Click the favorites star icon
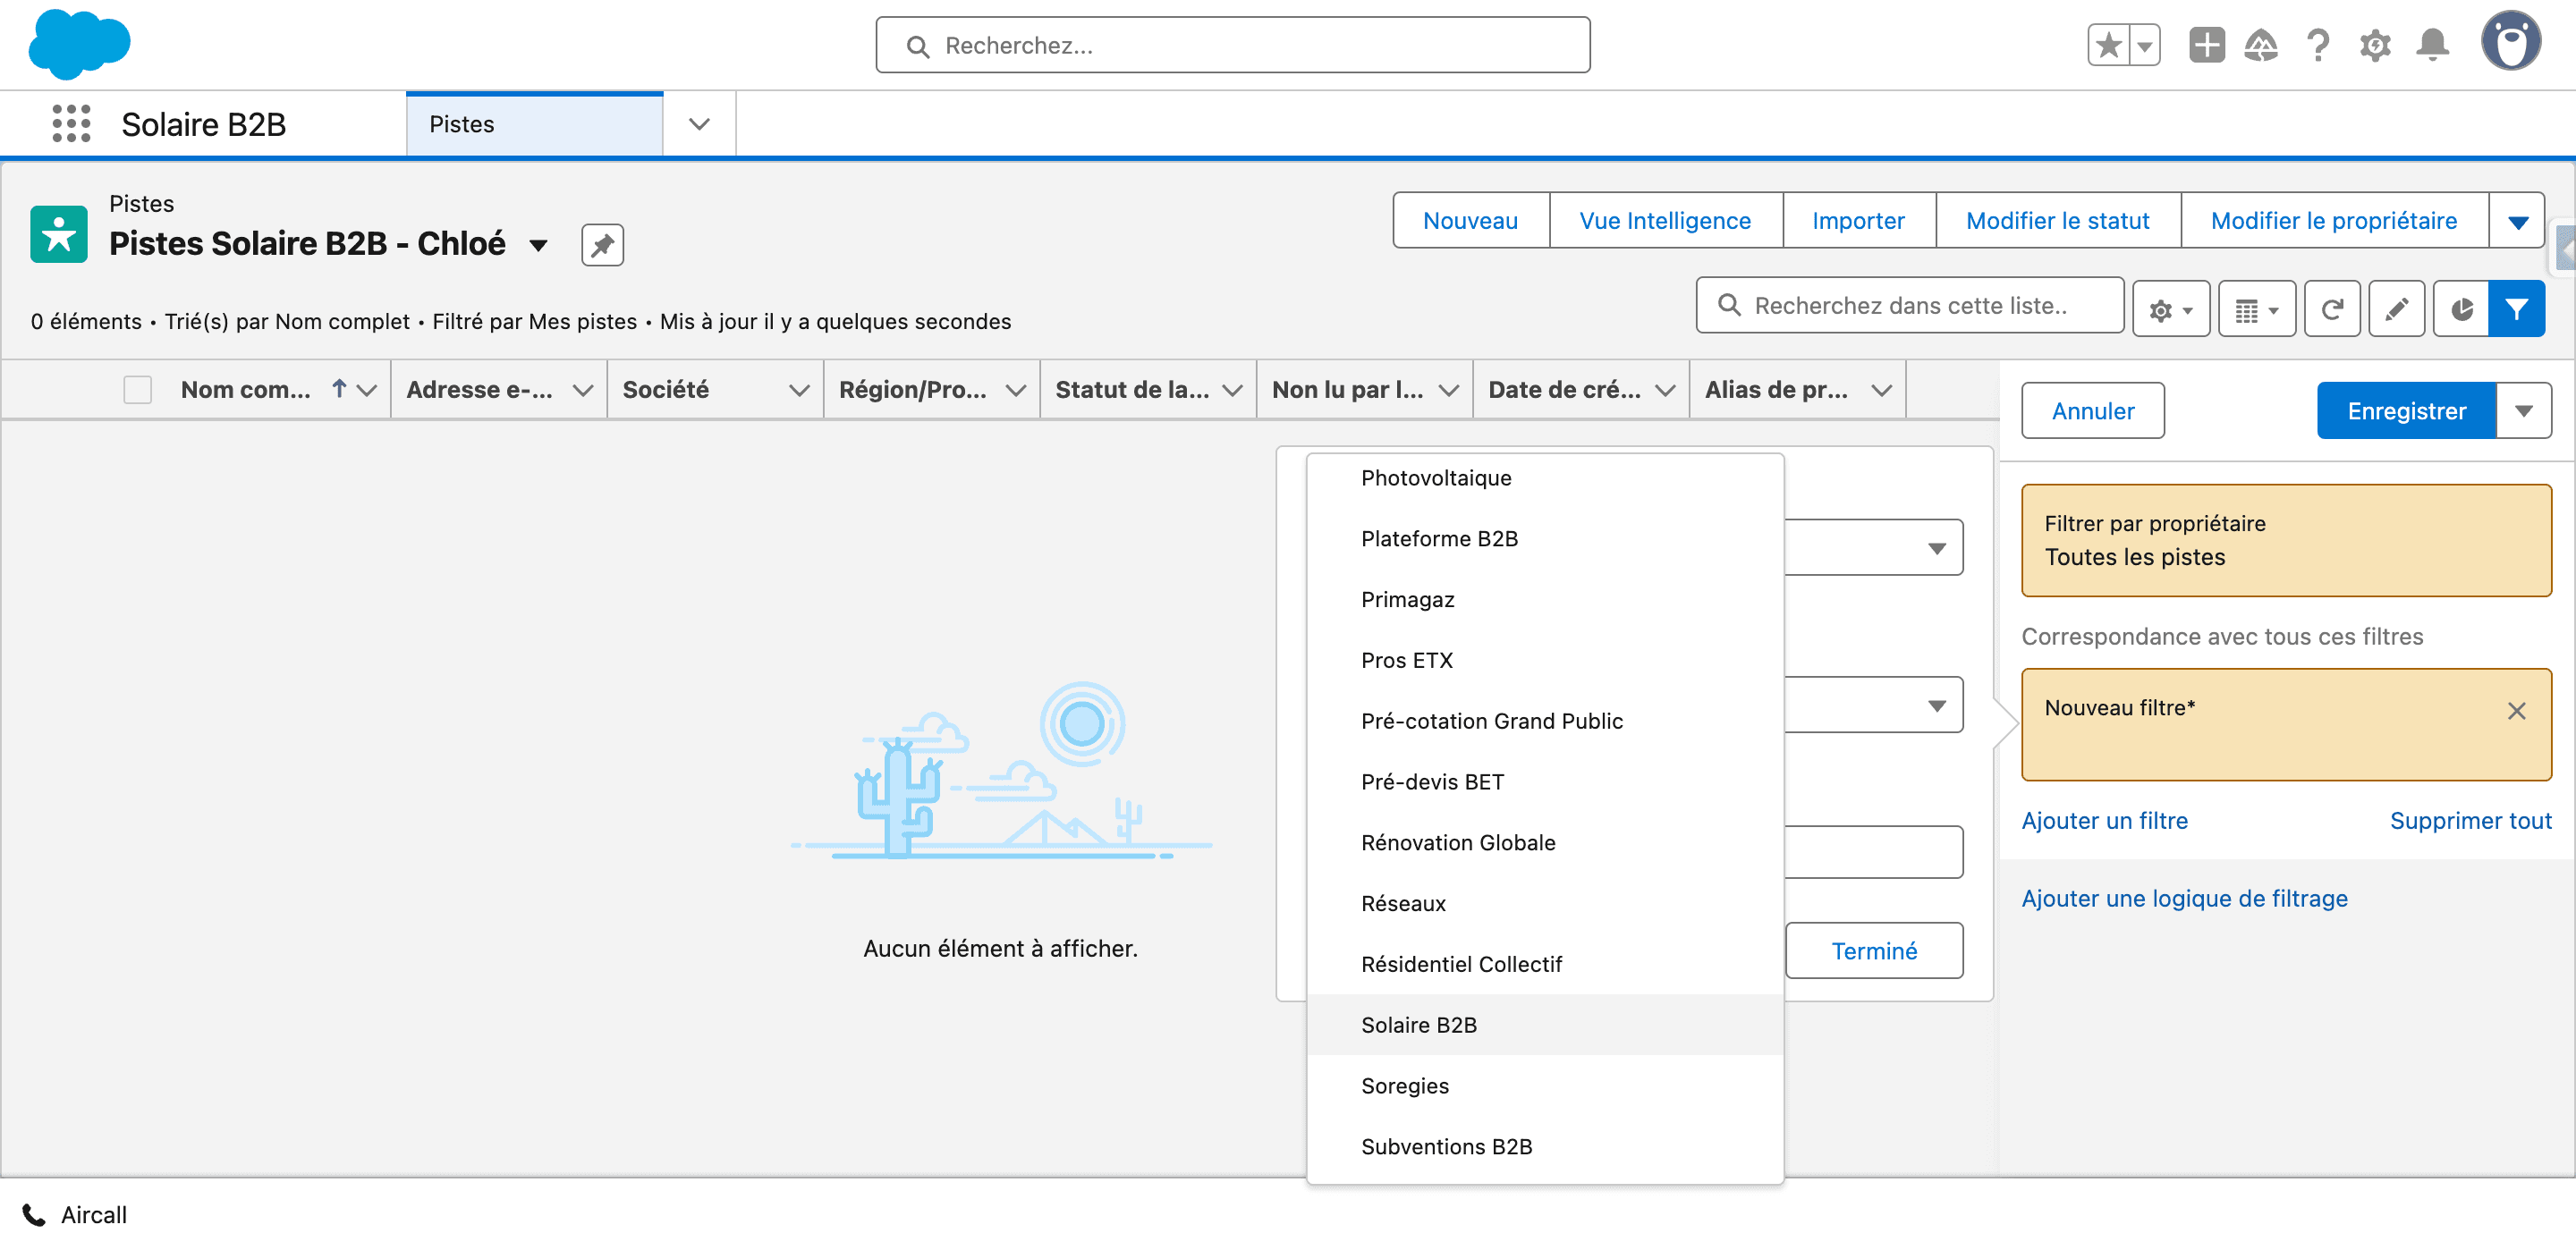The height and width of the screenshot is (1250, 2576). [2109, 45]
